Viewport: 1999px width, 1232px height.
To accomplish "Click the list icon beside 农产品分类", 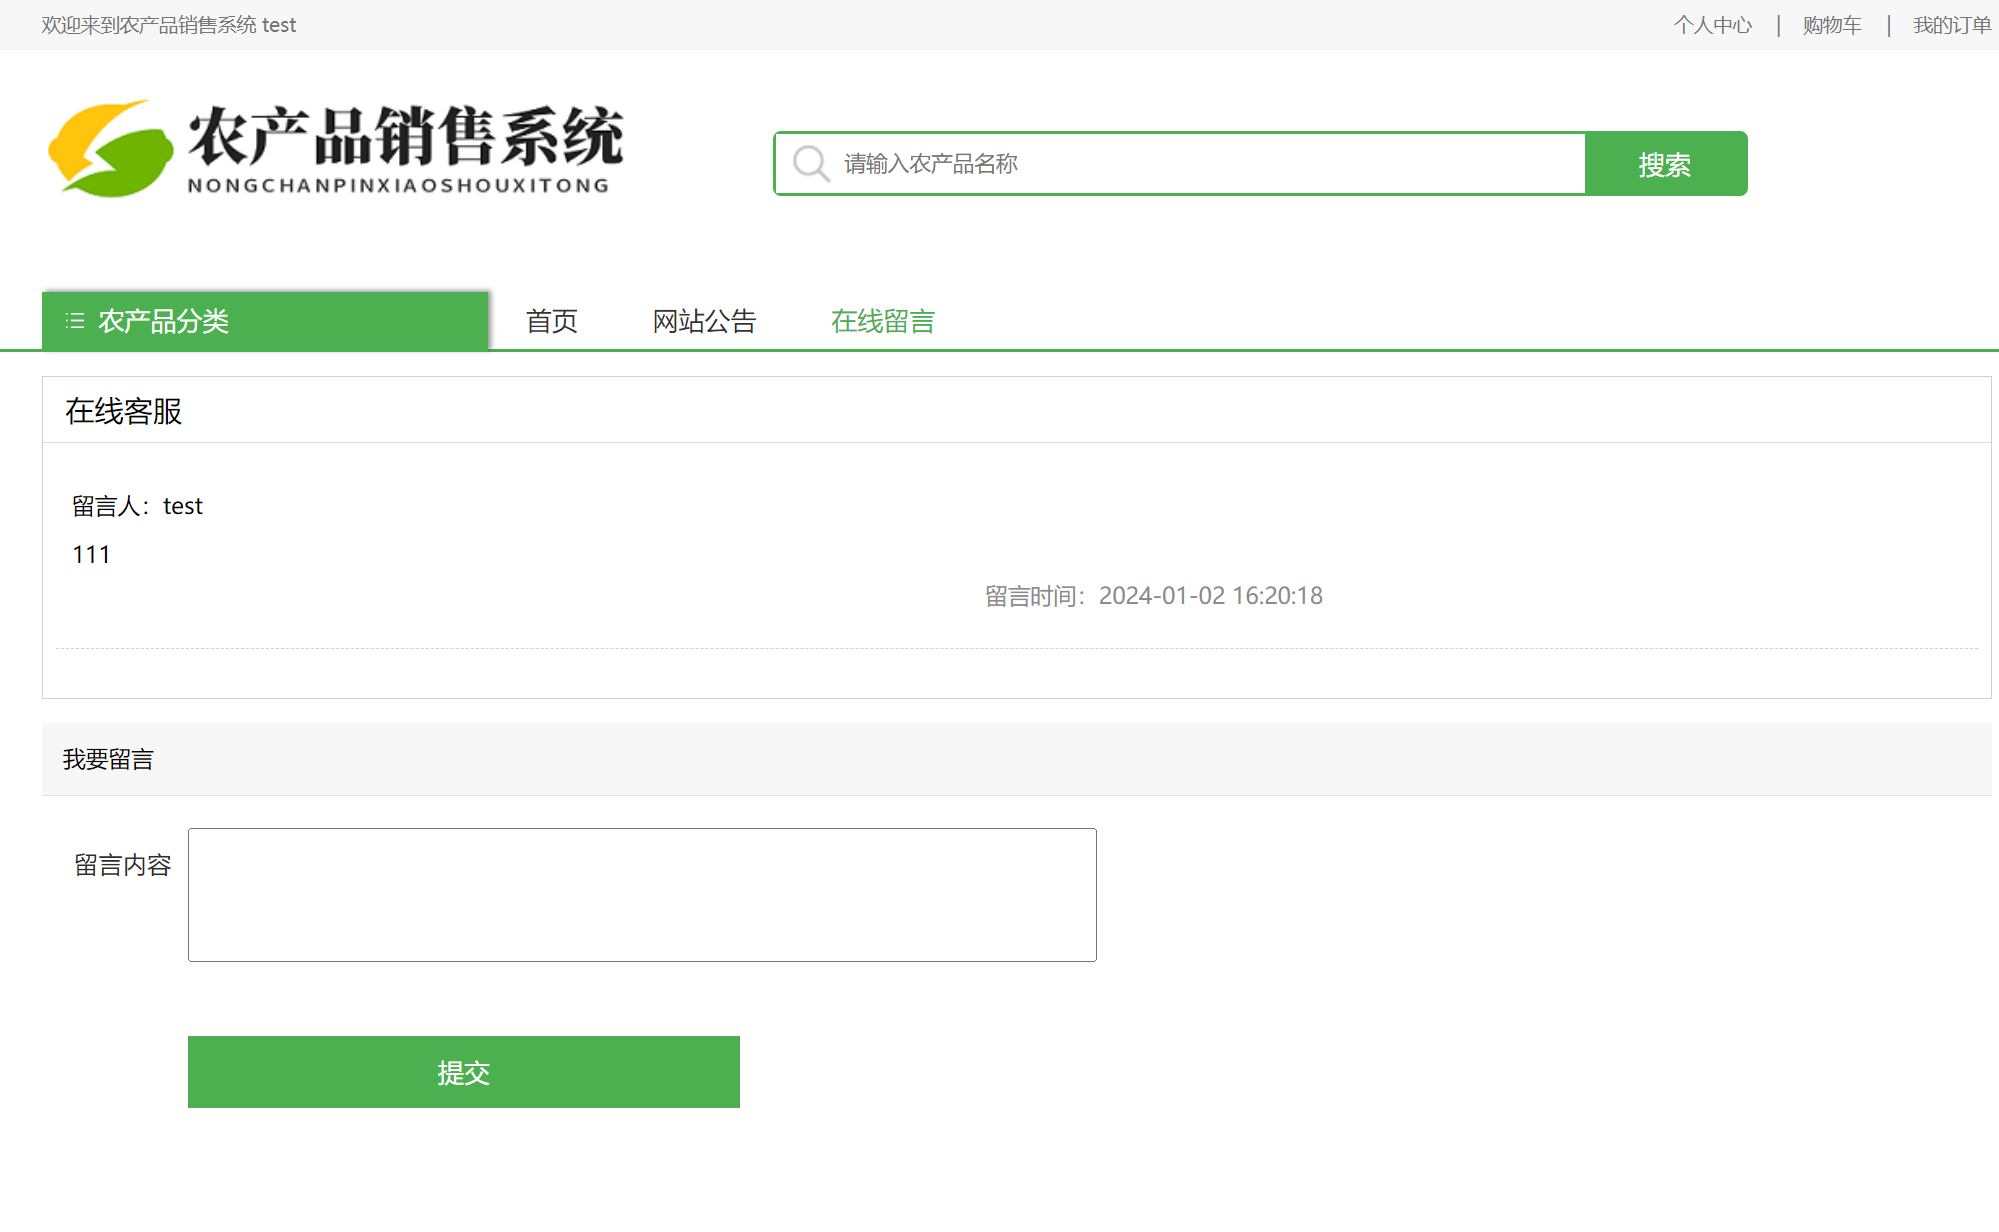I will (x=73, y=321).
